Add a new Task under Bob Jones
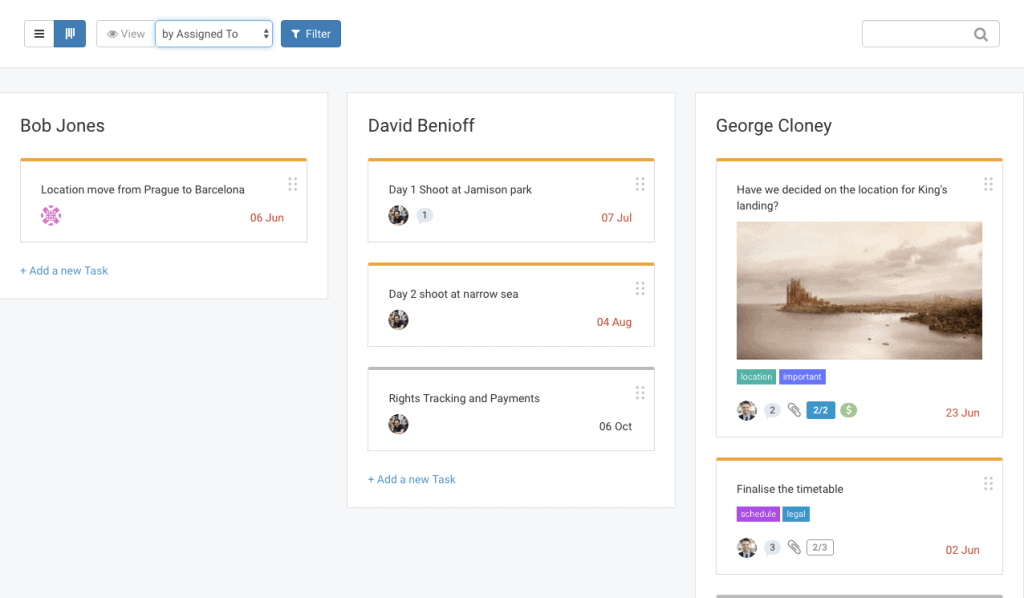 pyautogui.click(x=64, y=271)
